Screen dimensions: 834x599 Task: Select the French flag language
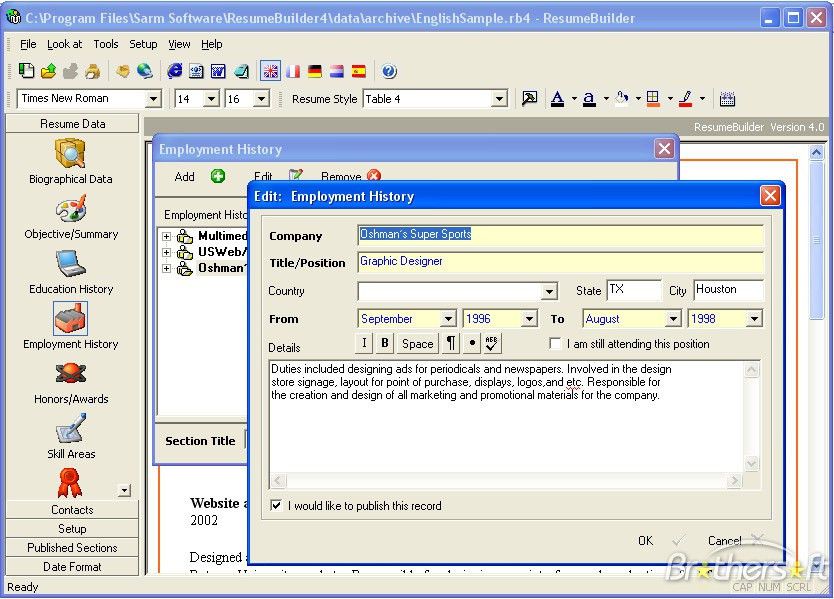pyautogui.click(x=293, y=71)
